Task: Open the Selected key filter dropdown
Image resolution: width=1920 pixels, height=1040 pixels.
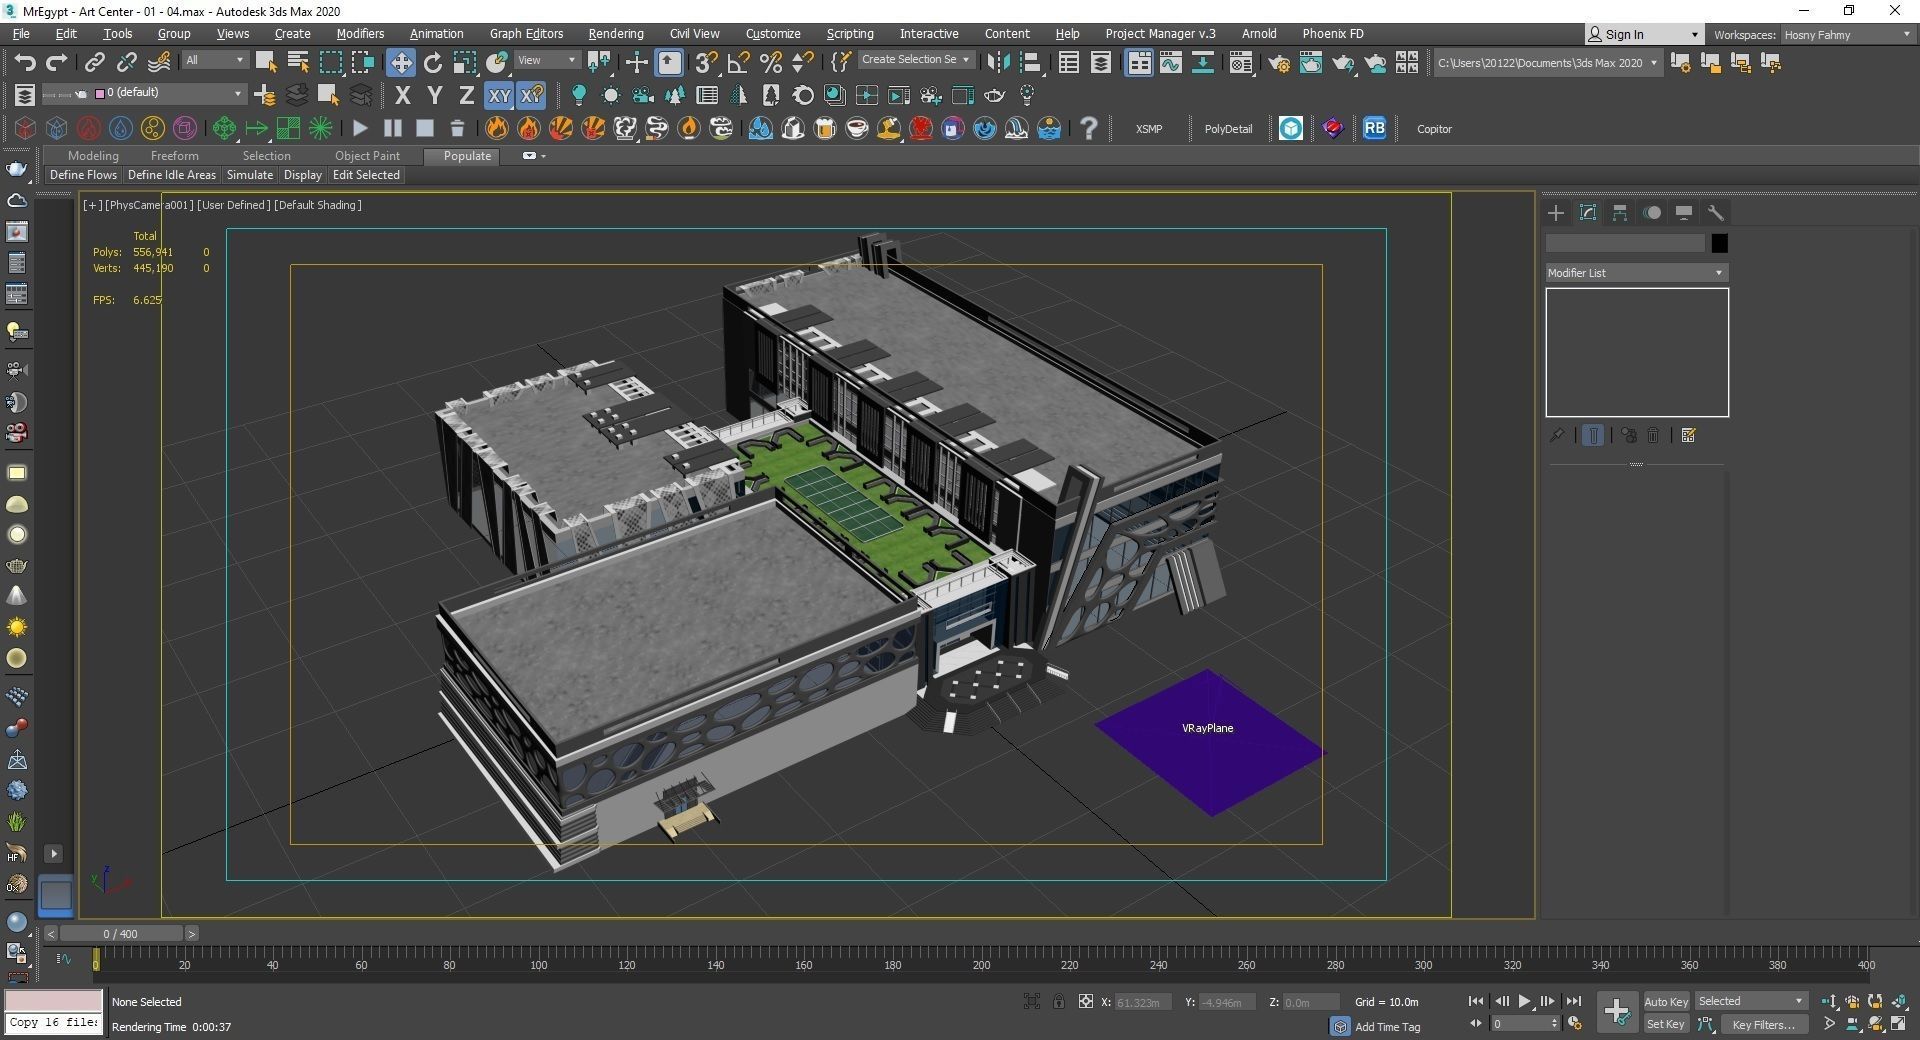Action: [1751, 1001]
